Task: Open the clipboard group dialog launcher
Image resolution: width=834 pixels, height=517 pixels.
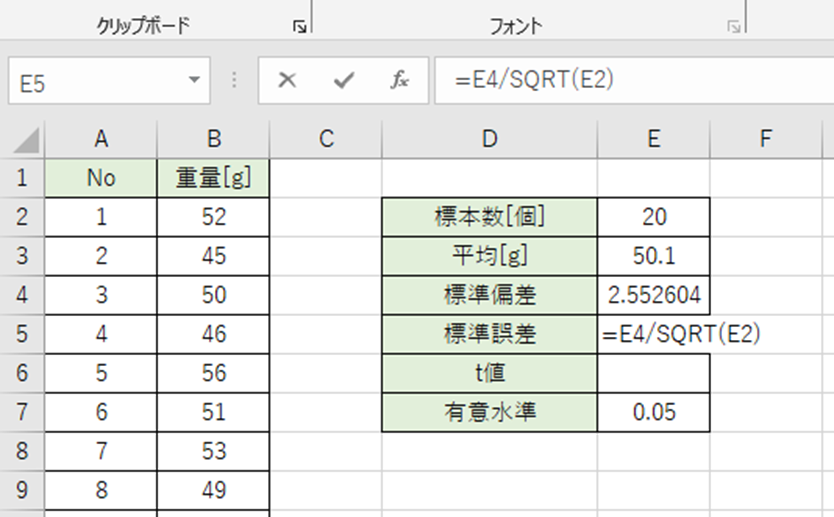Action: point(299,28)
